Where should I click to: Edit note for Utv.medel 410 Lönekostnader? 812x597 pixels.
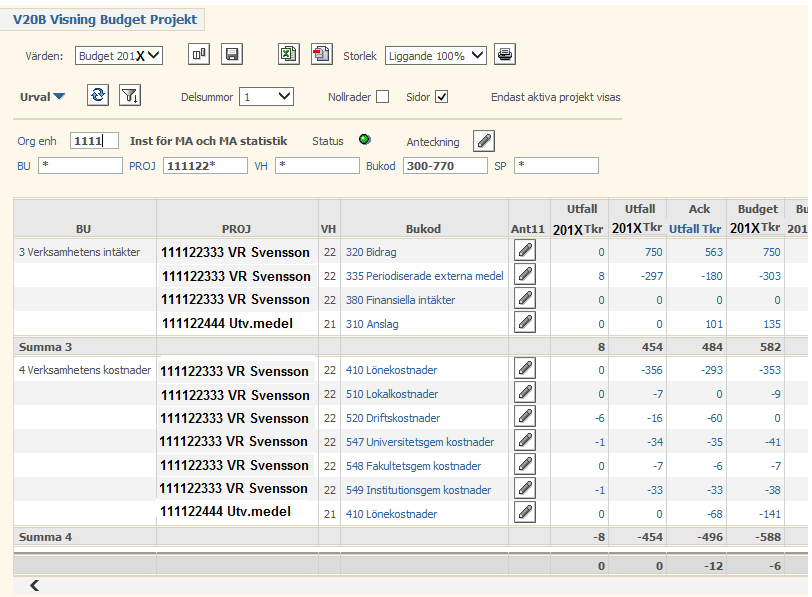click(x=525, y=513)
